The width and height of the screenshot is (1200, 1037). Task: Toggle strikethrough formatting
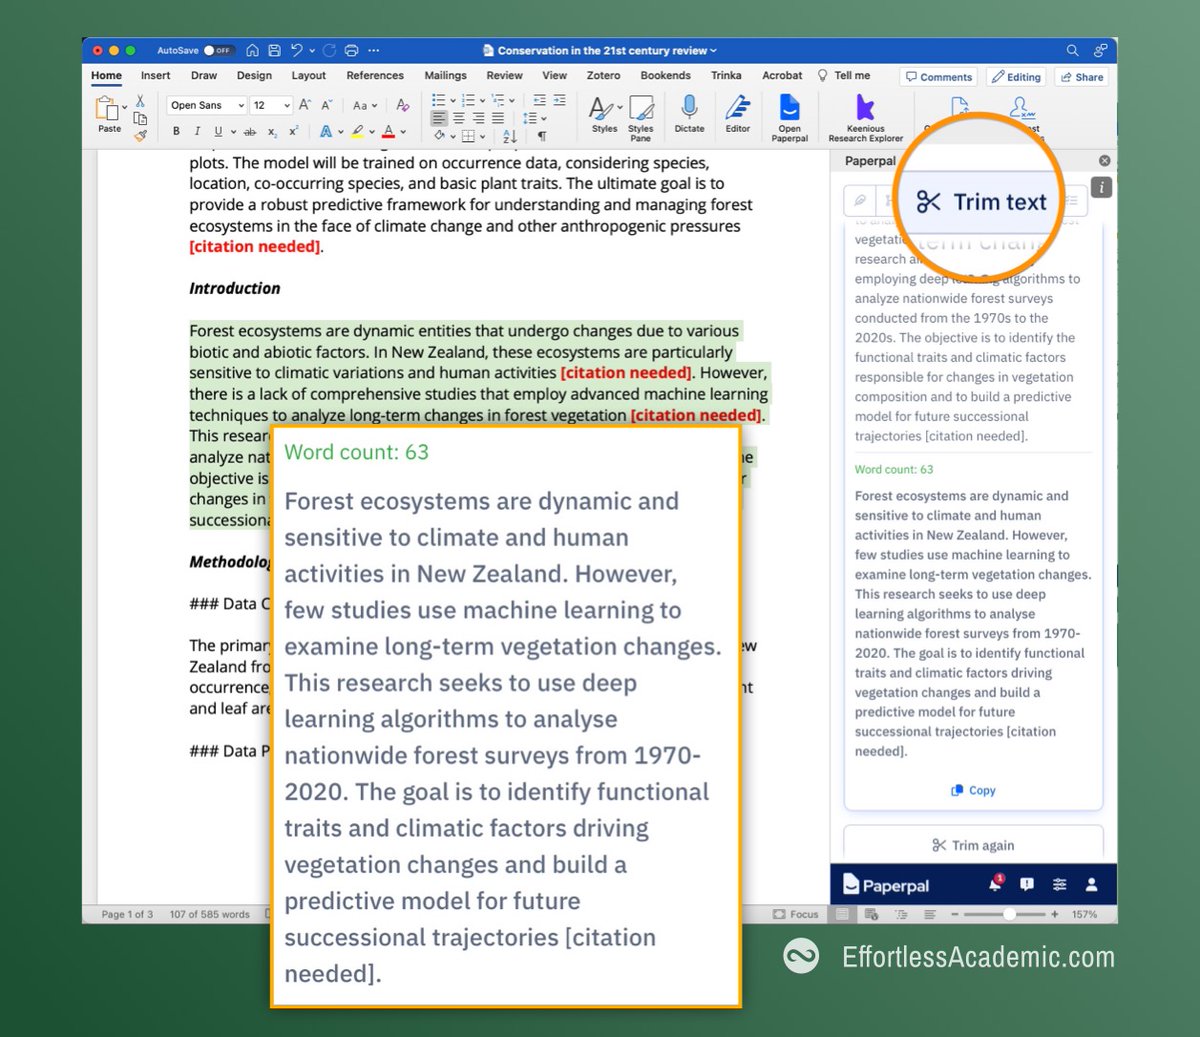[x=250, y=131]
